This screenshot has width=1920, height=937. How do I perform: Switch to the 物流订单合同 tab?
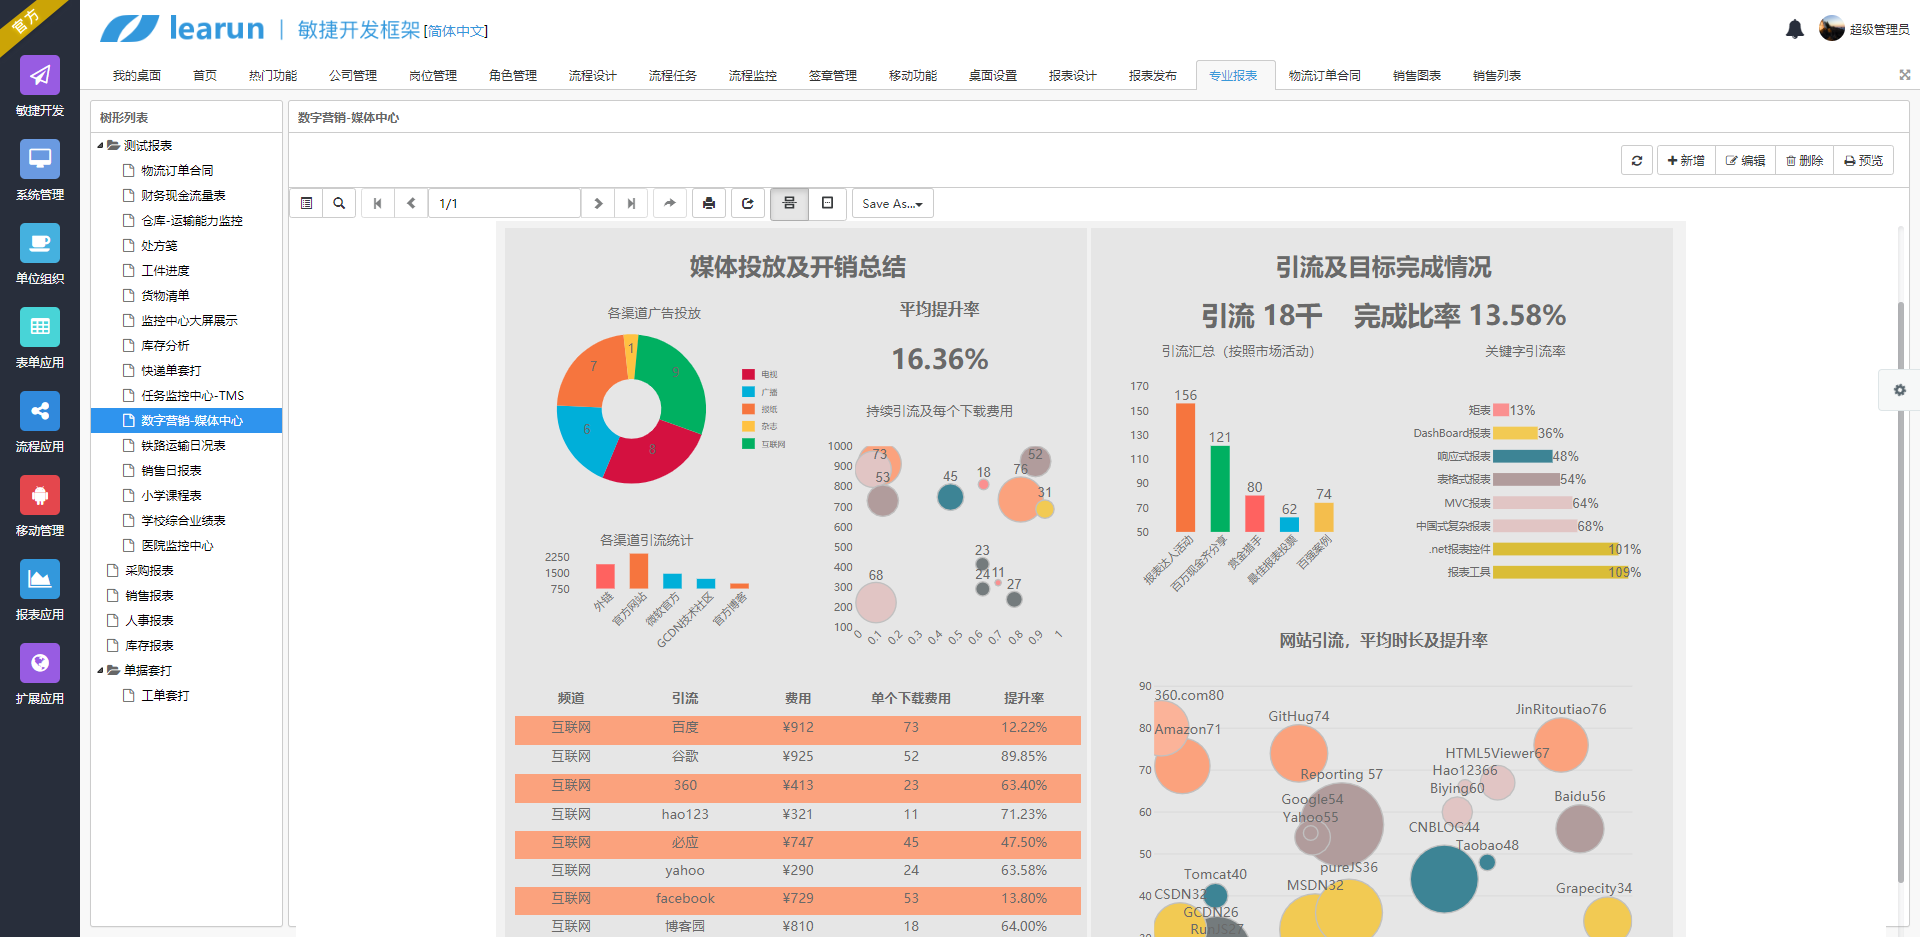pos(1325,76)
